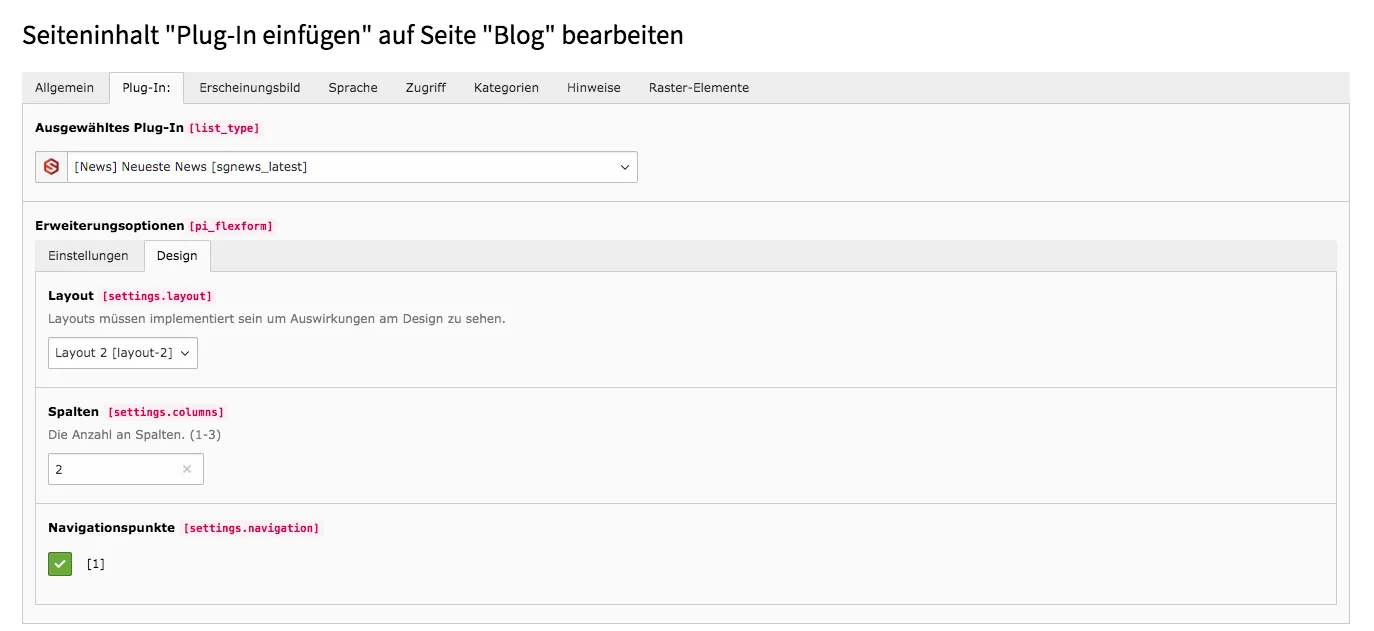The height and width of the screenshot is (631, 1374).
Task: Switch to the Einstellungen sub-tab
Action: coord(89,256)
